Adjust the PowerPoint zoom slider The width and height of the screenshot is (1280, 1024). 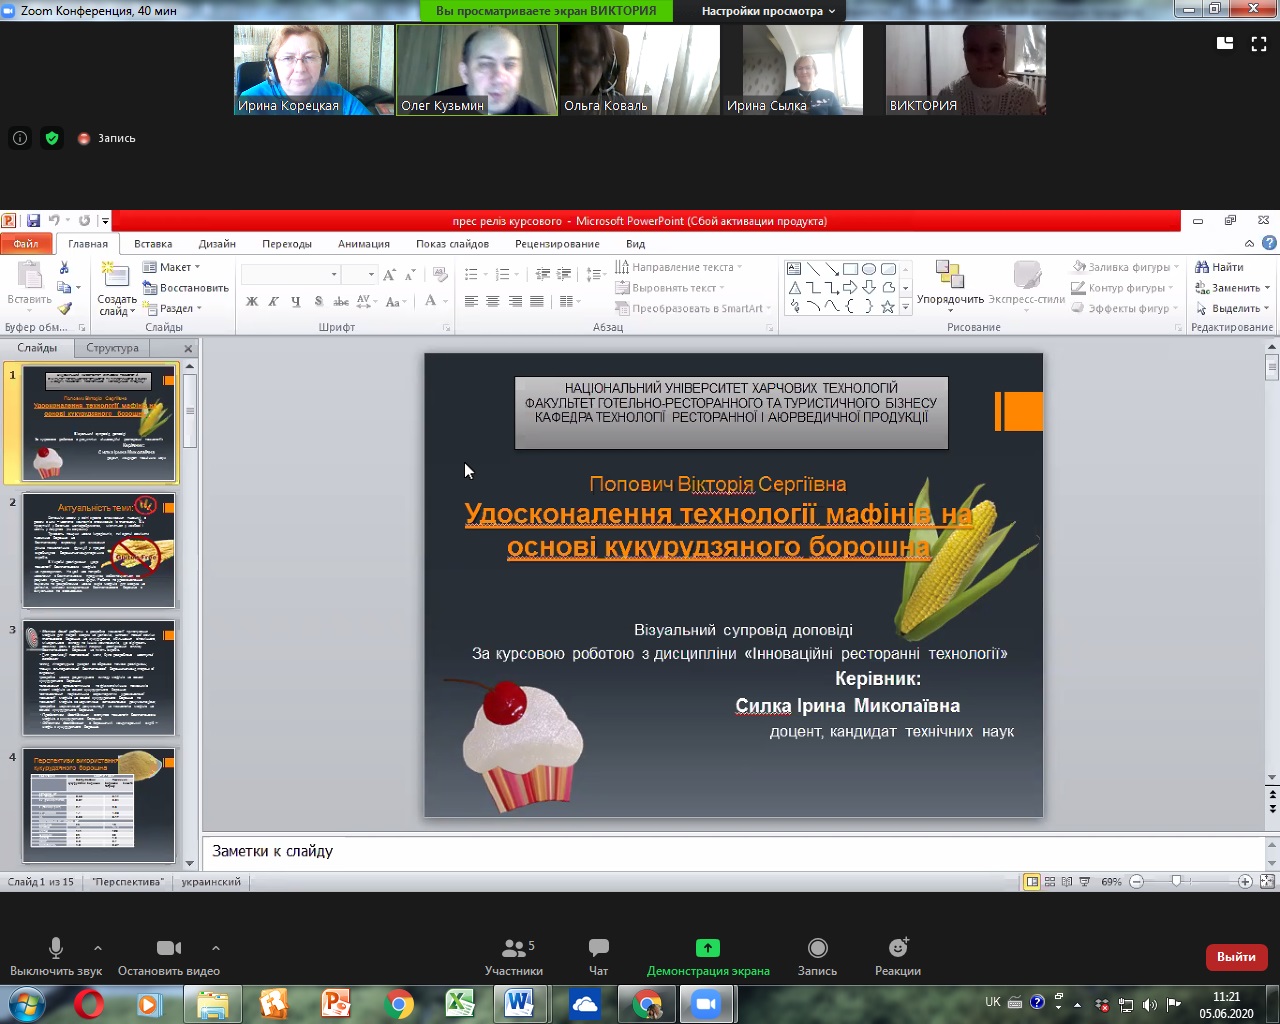1177,881
